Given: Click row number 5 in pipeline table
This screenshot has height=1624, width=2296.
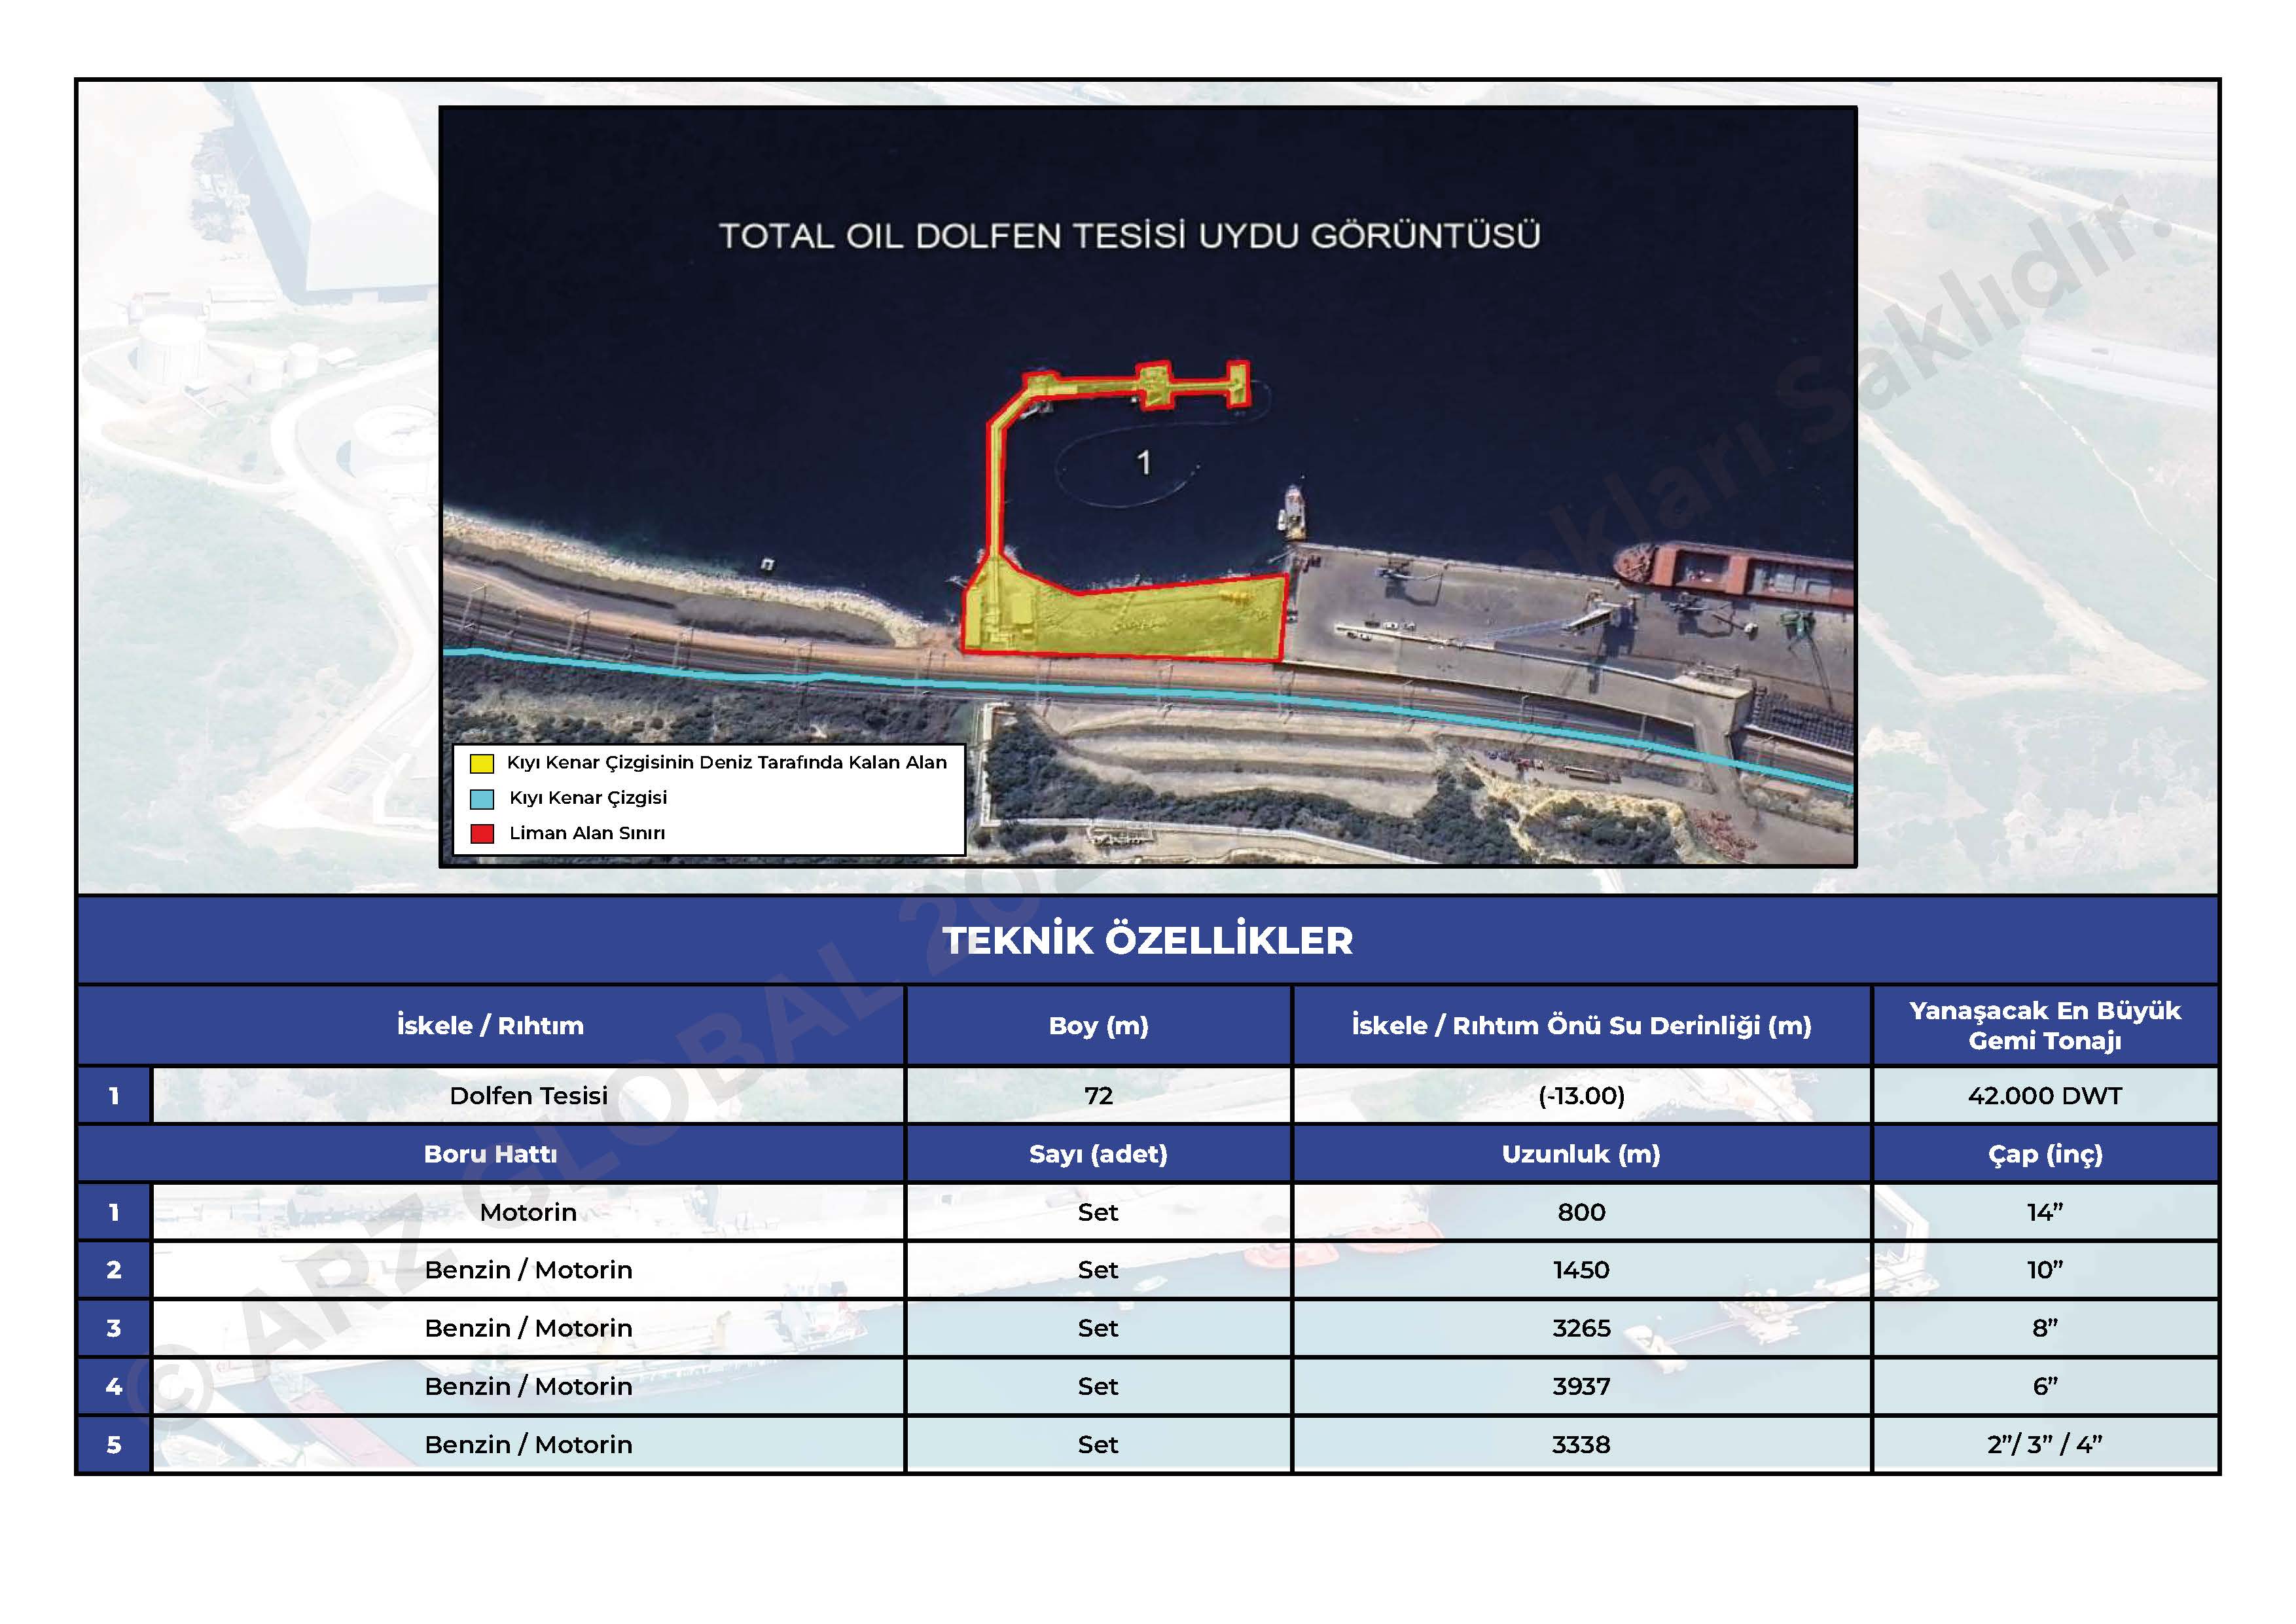Looking at the screenshot, I should pos(114,1444).
